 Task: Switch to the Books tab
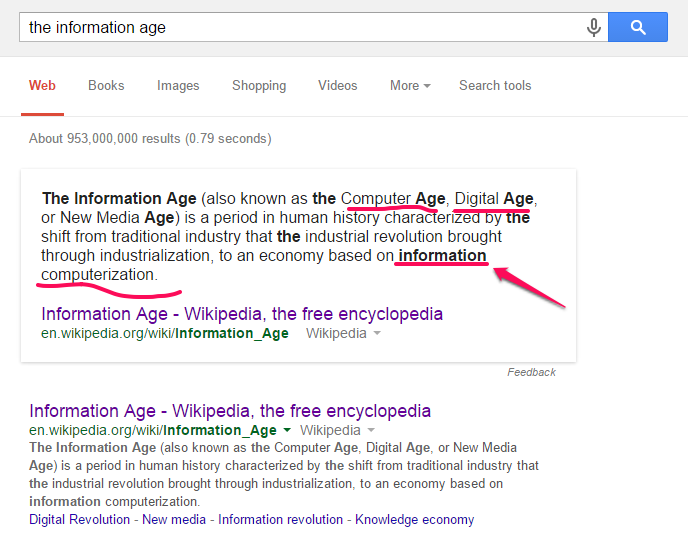point(106,85)
